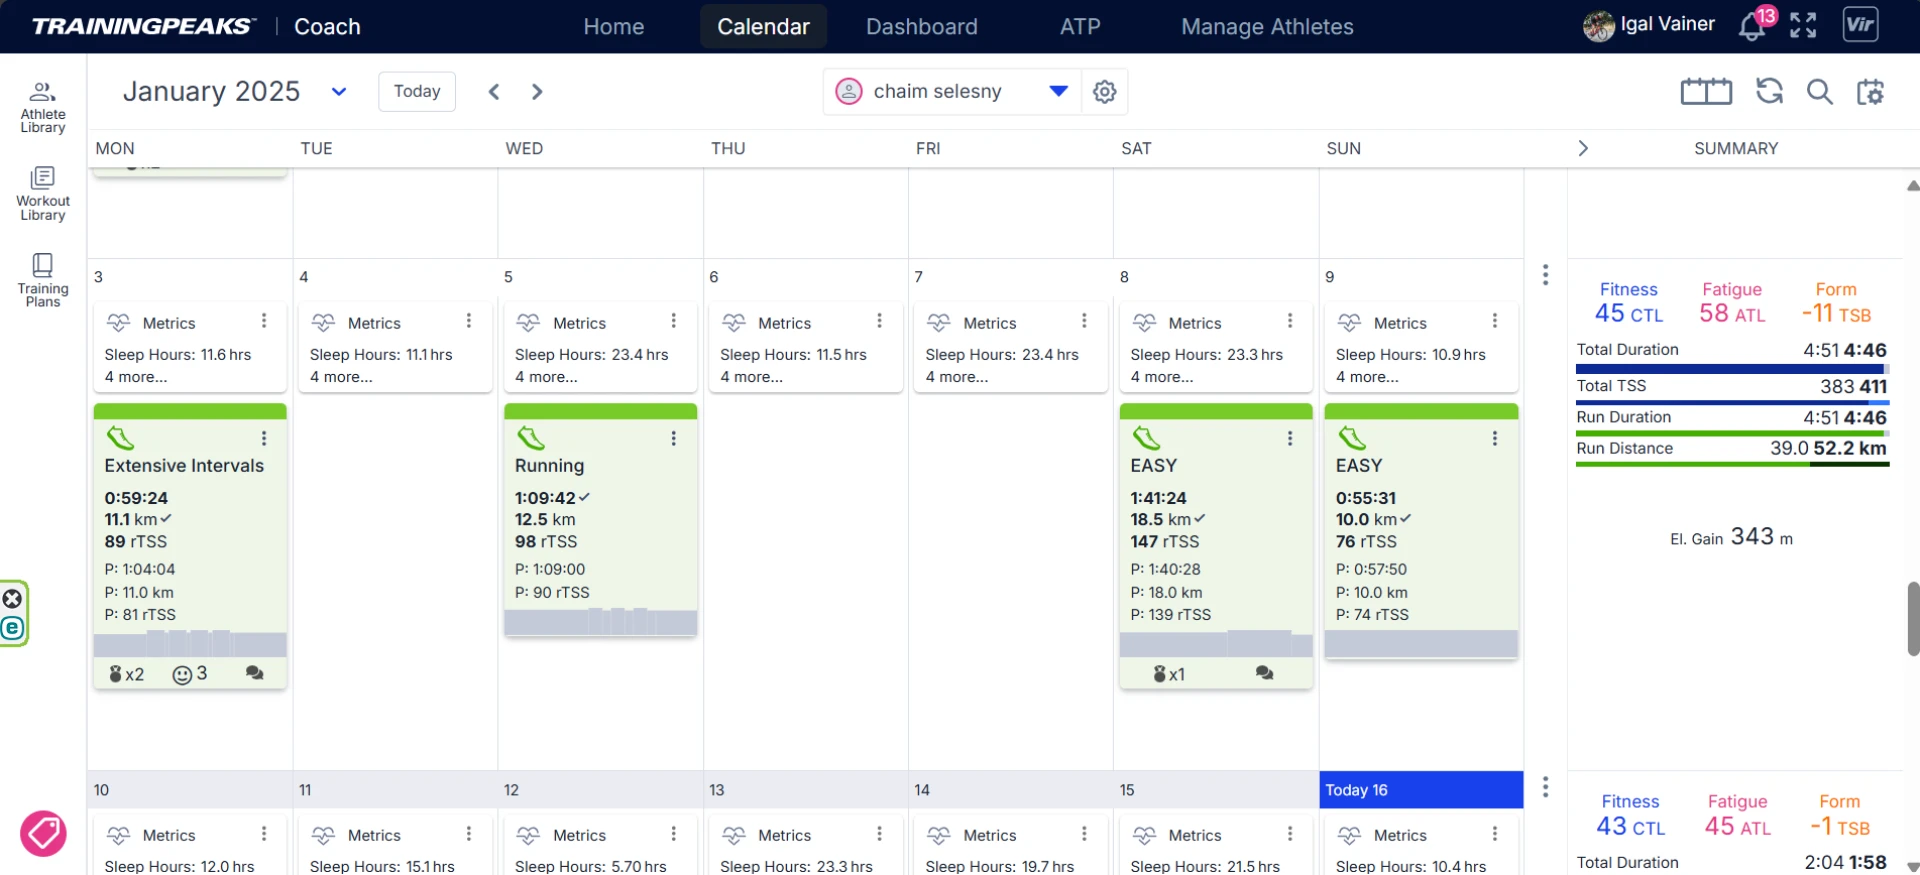
Task: Open the Training Plans sidebar icon
Action: point(42,280)
